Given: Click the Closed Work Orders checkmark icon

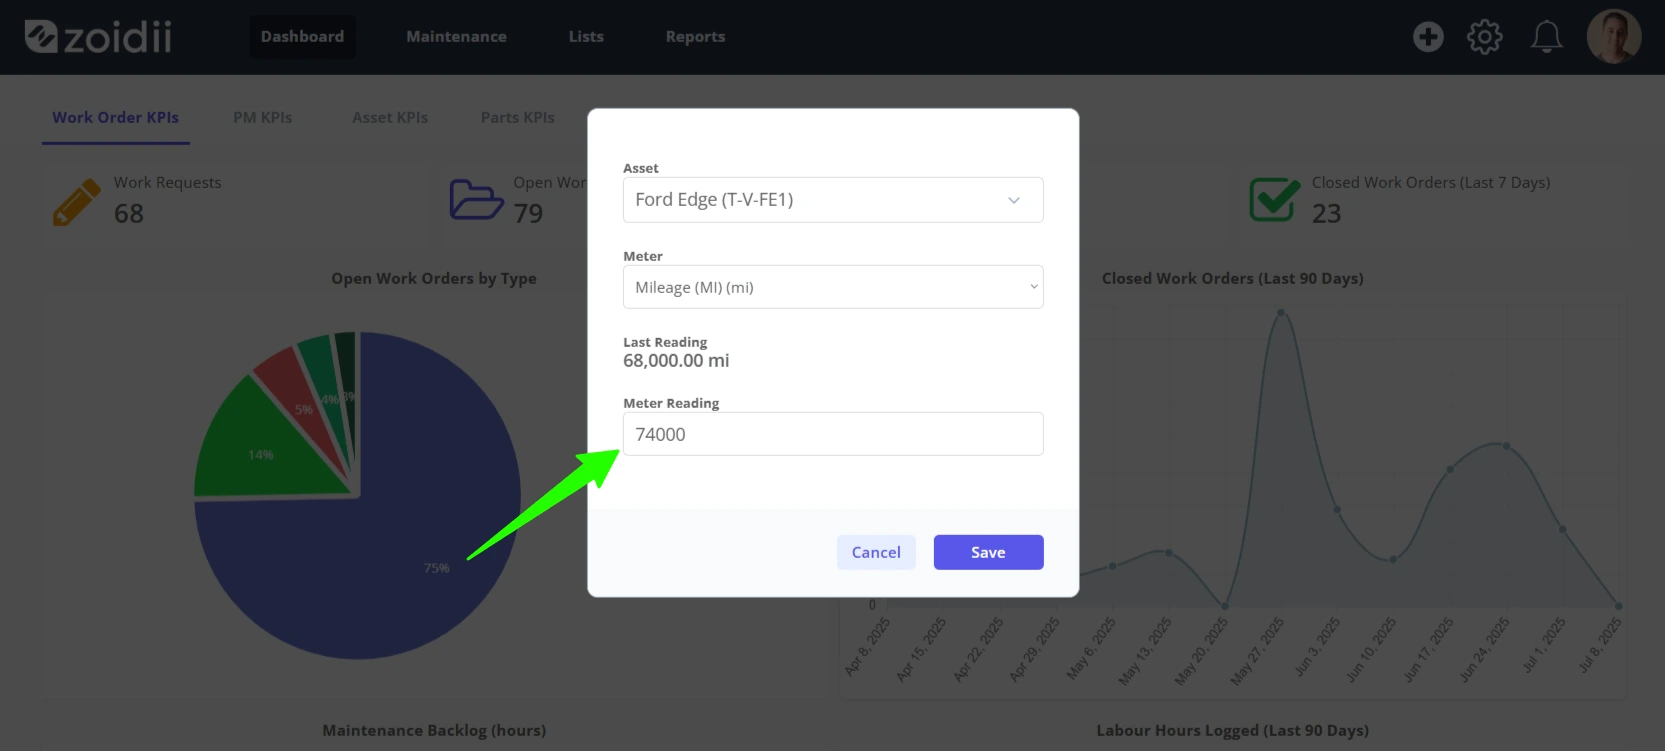Looking at the screenshot, I should click(1275, 199).
